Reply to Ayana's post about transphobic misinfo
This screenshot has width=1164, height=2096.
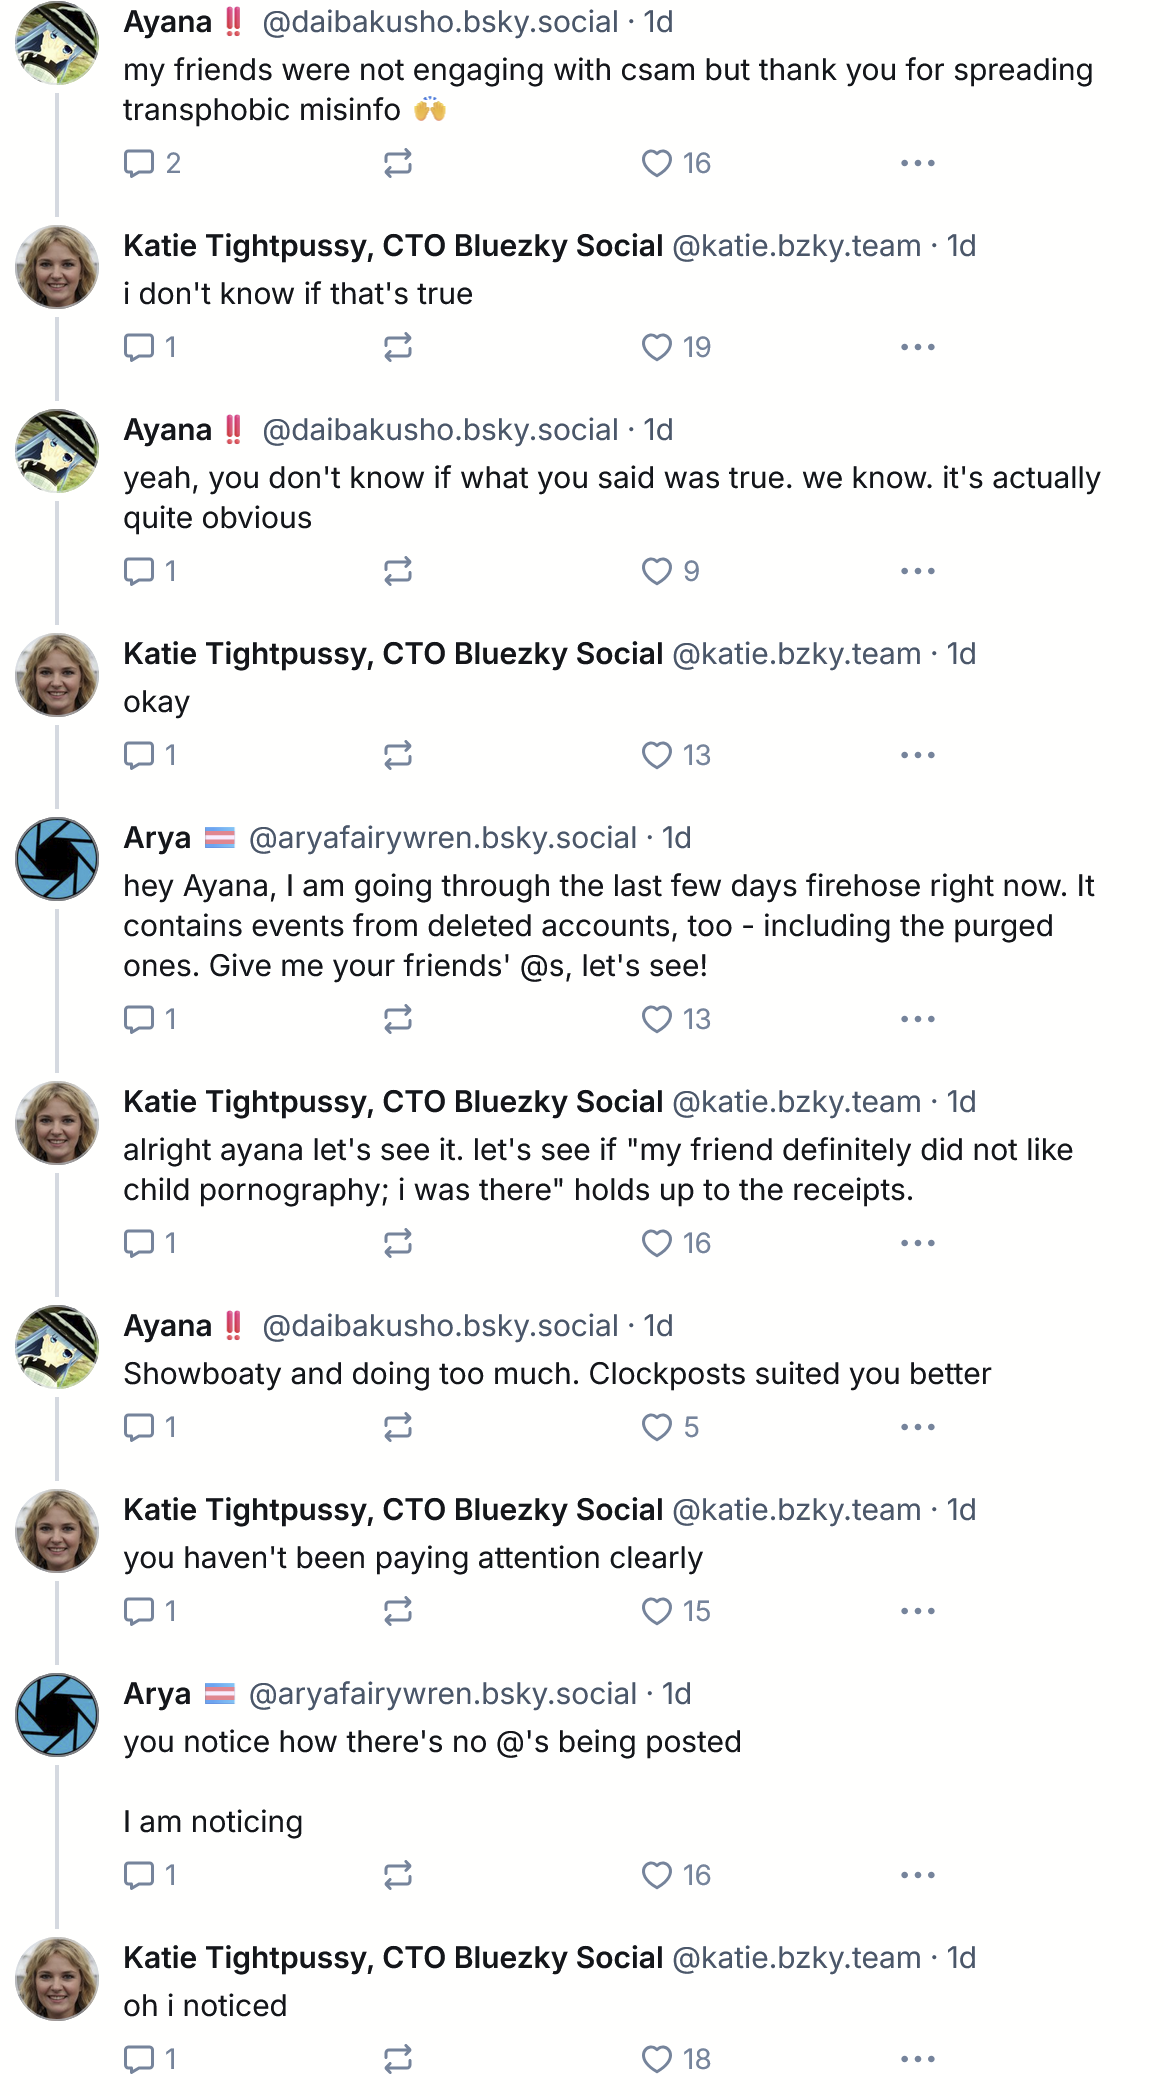tap(139, 163)
